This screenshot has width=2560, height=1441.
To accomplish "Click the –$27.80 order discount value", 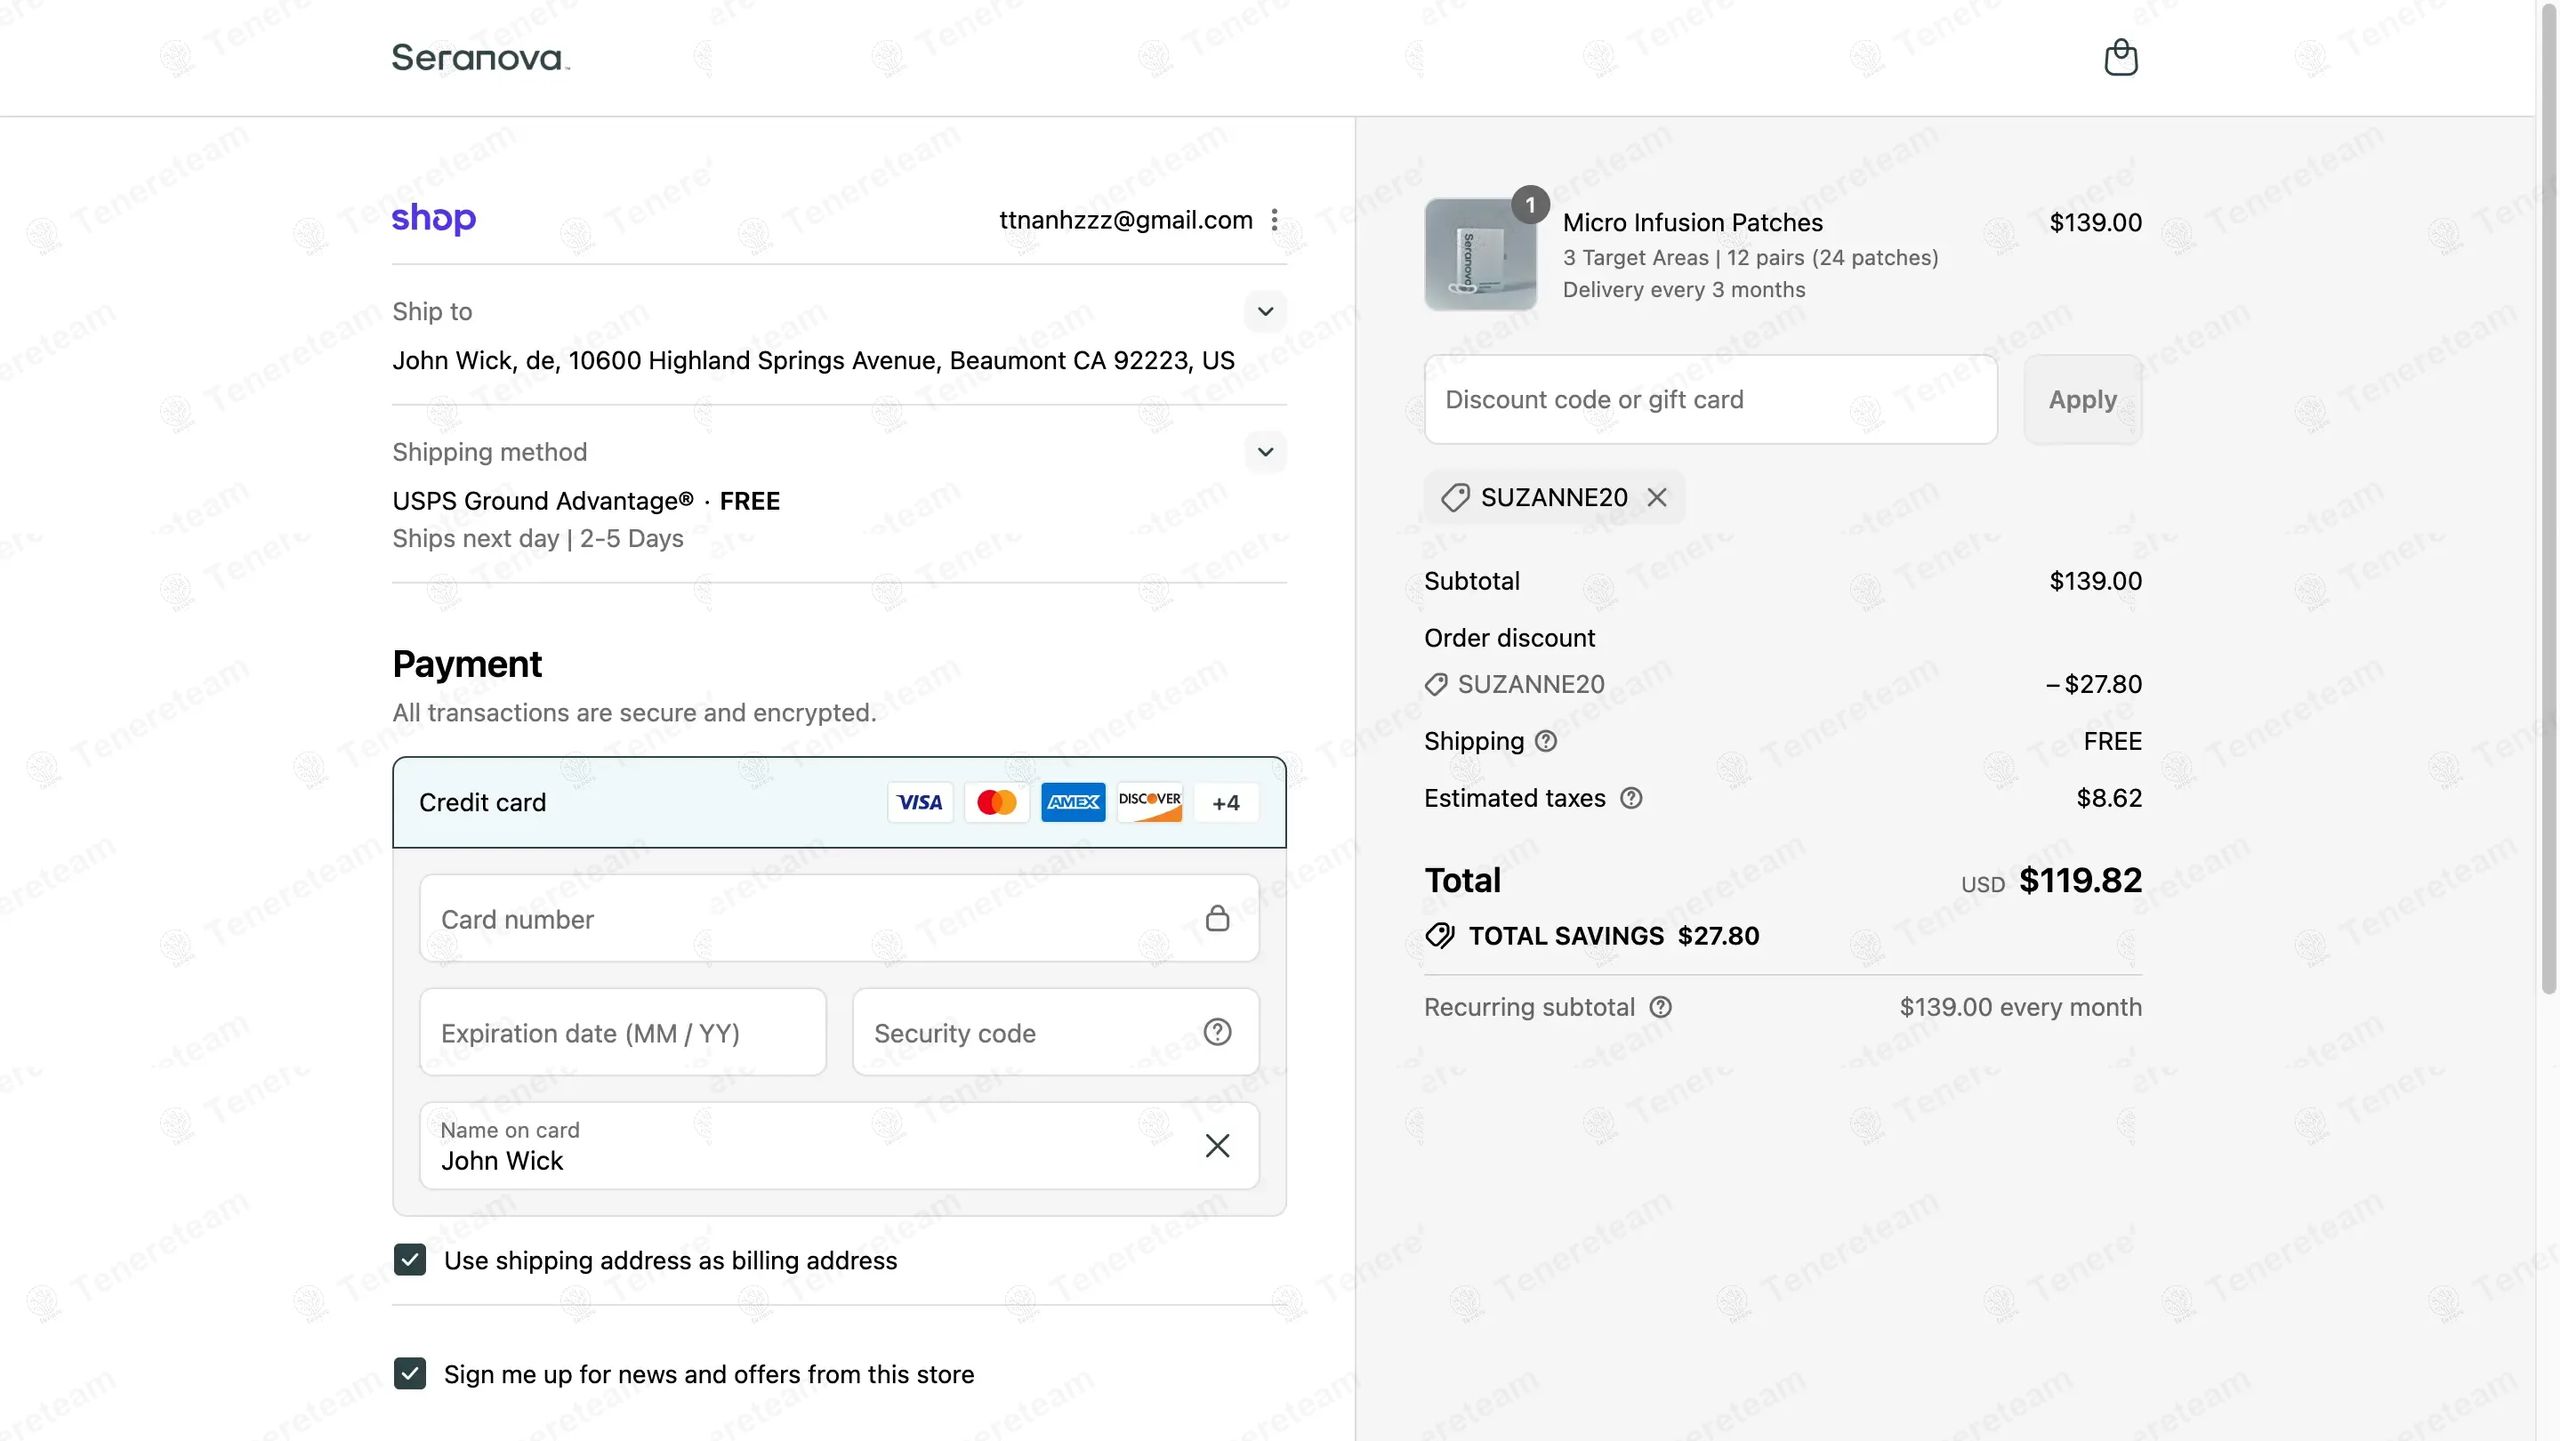I will tap(2094, 684).
